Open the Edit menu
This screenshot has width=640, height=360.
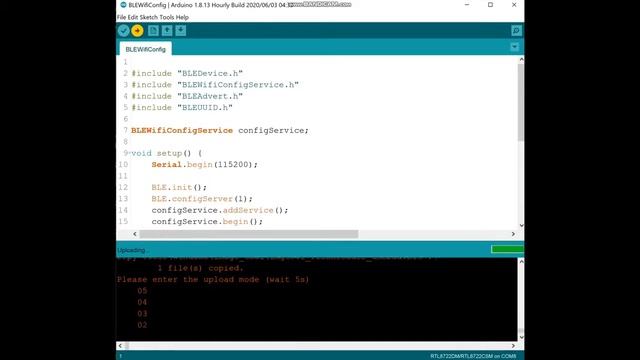133,17
